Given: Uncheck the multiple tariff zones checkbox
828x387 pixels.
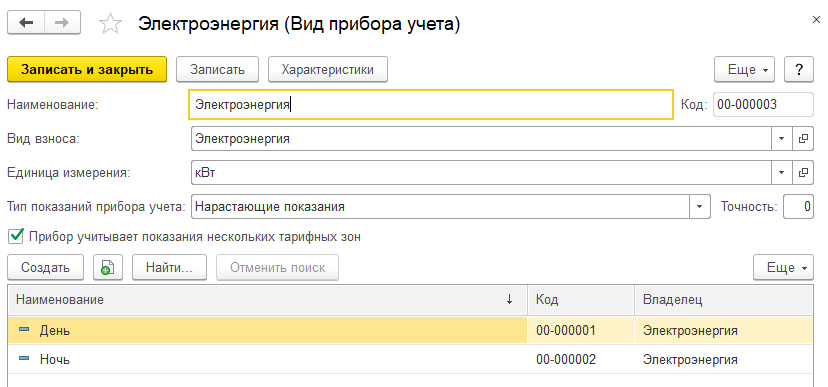Looking at the screenshot, I should 16,236.
